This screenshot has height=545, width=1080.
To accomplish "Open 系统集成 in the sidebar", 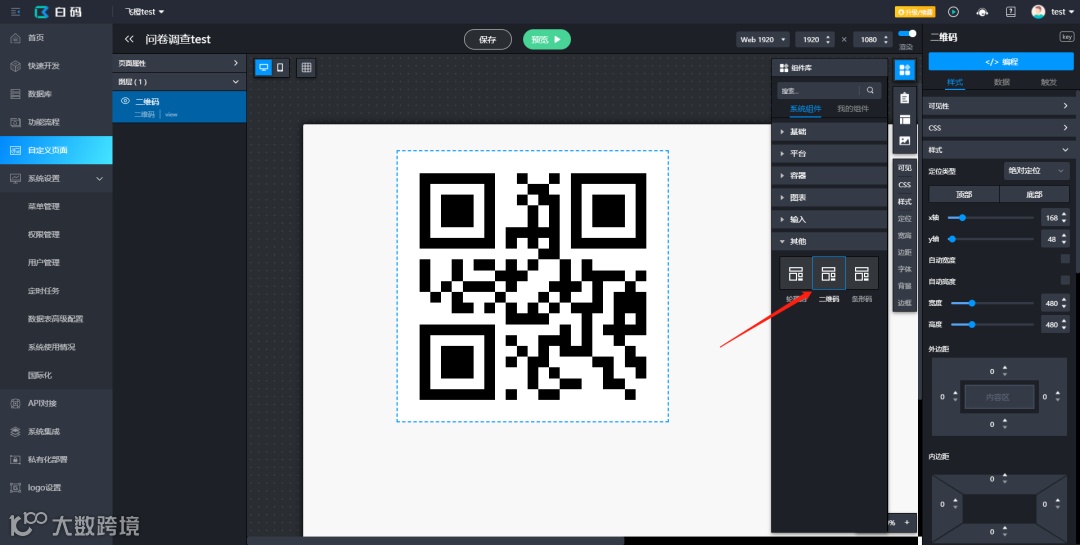I will pos(56,431).
